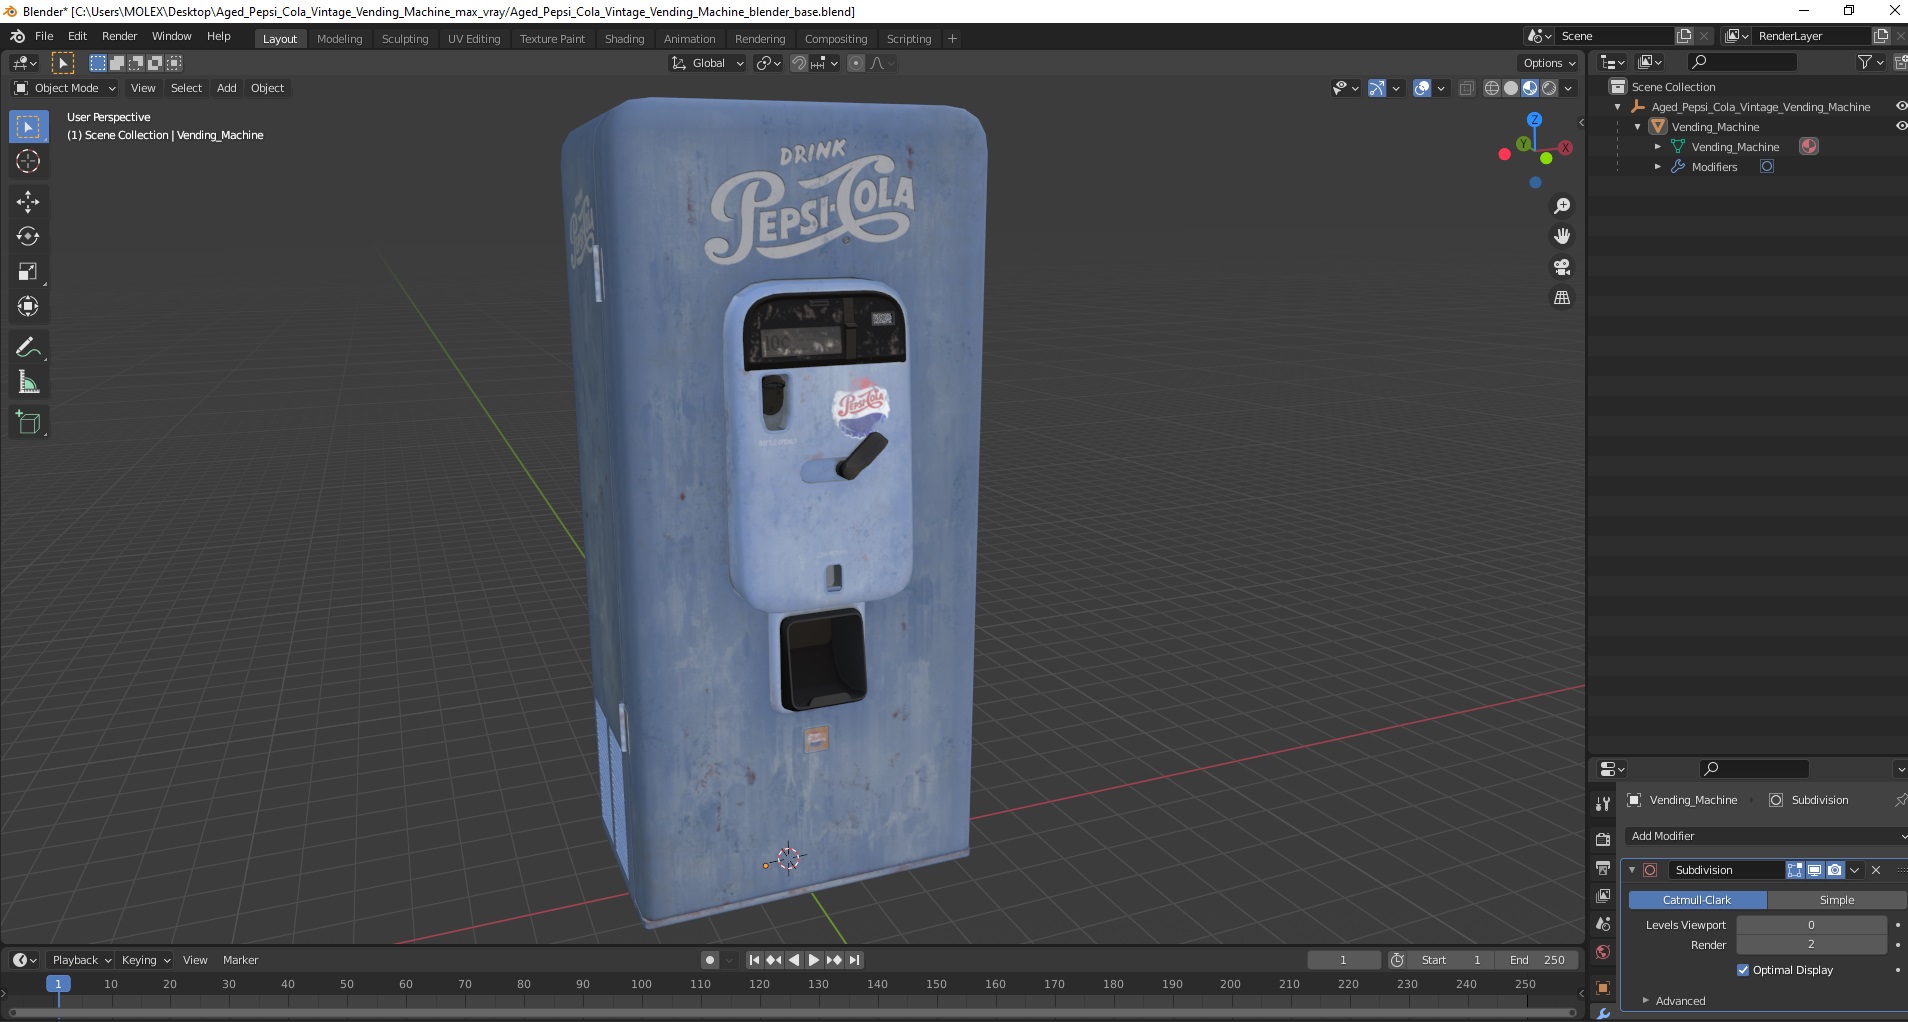The height and width of the screenshot is (1022, 1908).
Task: Switch to the Modeling workspace tab
Action: 339,39
